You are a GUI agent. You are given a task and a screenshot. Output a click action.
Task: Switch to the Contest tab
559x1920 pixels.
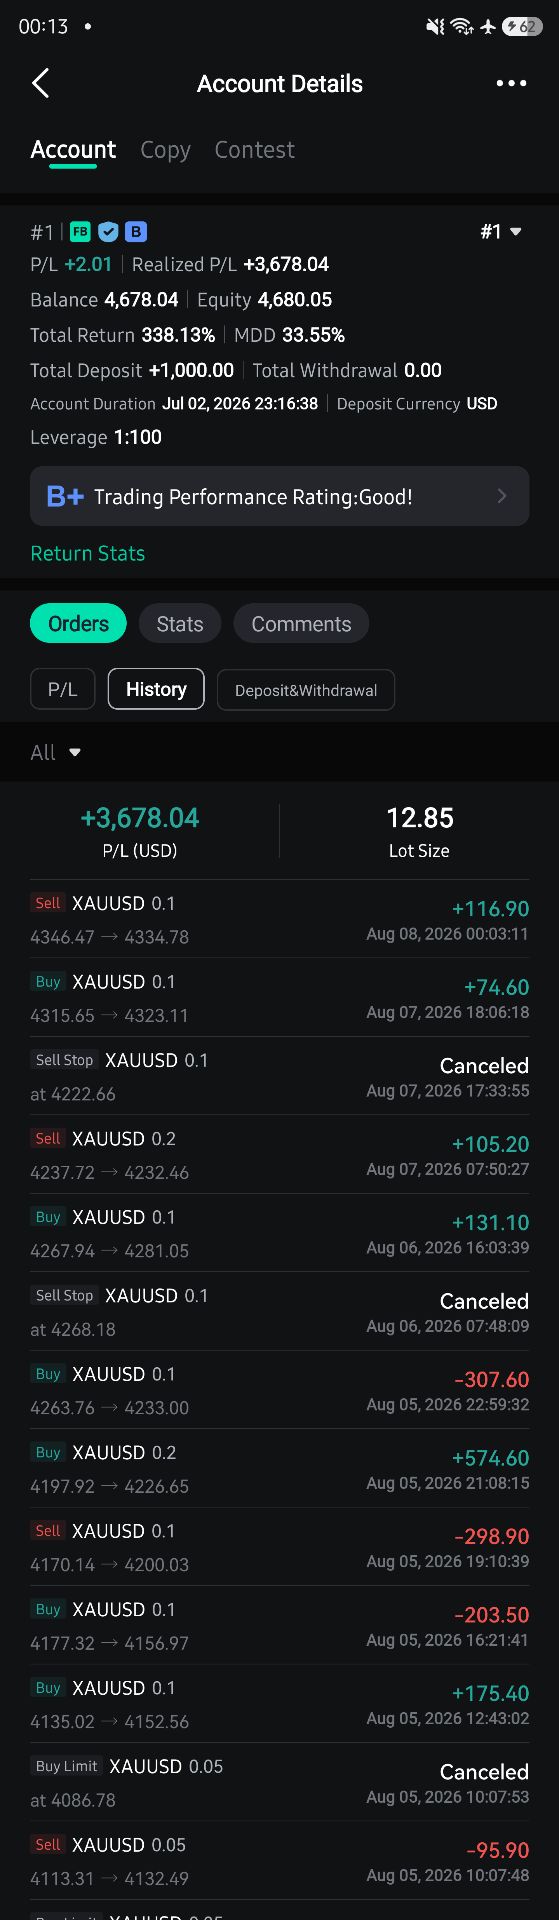(x=255, y=150)
